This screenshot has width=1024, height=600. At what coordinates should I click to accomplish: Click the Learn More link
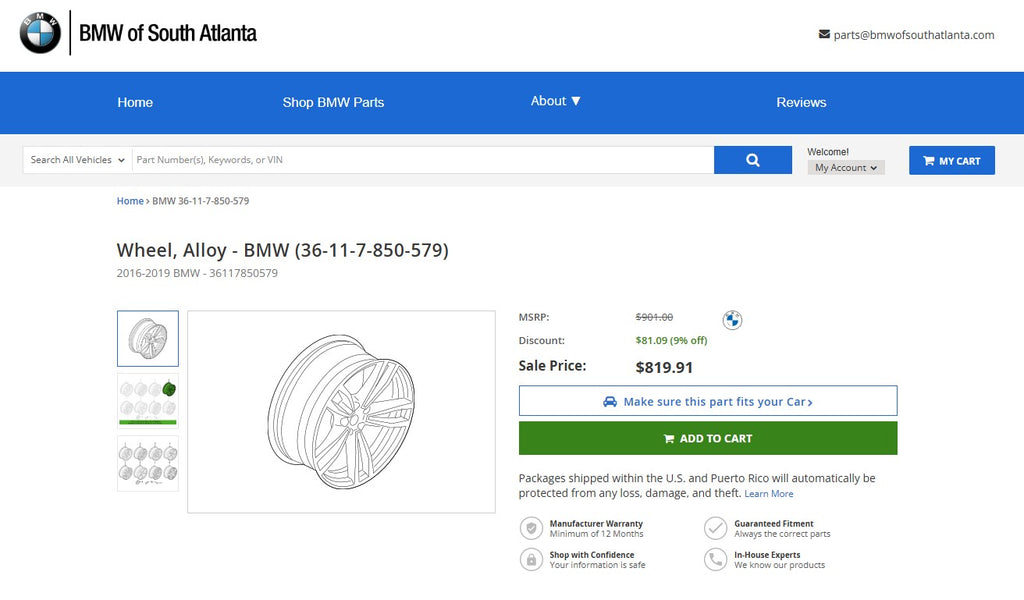point(769,494)
